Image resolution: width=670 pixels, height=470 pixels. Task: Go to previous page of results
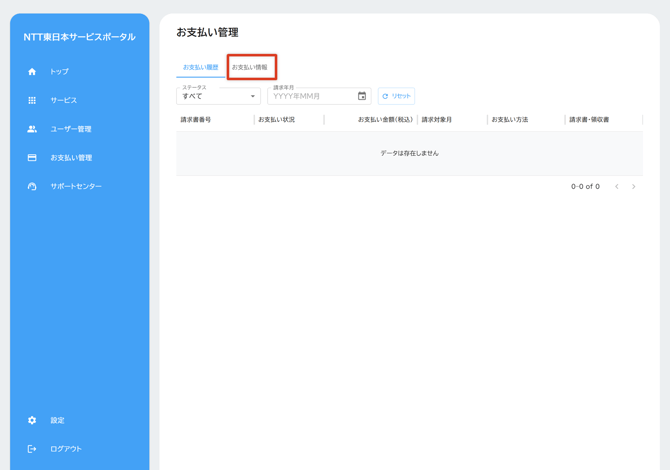tap(616, 187)
